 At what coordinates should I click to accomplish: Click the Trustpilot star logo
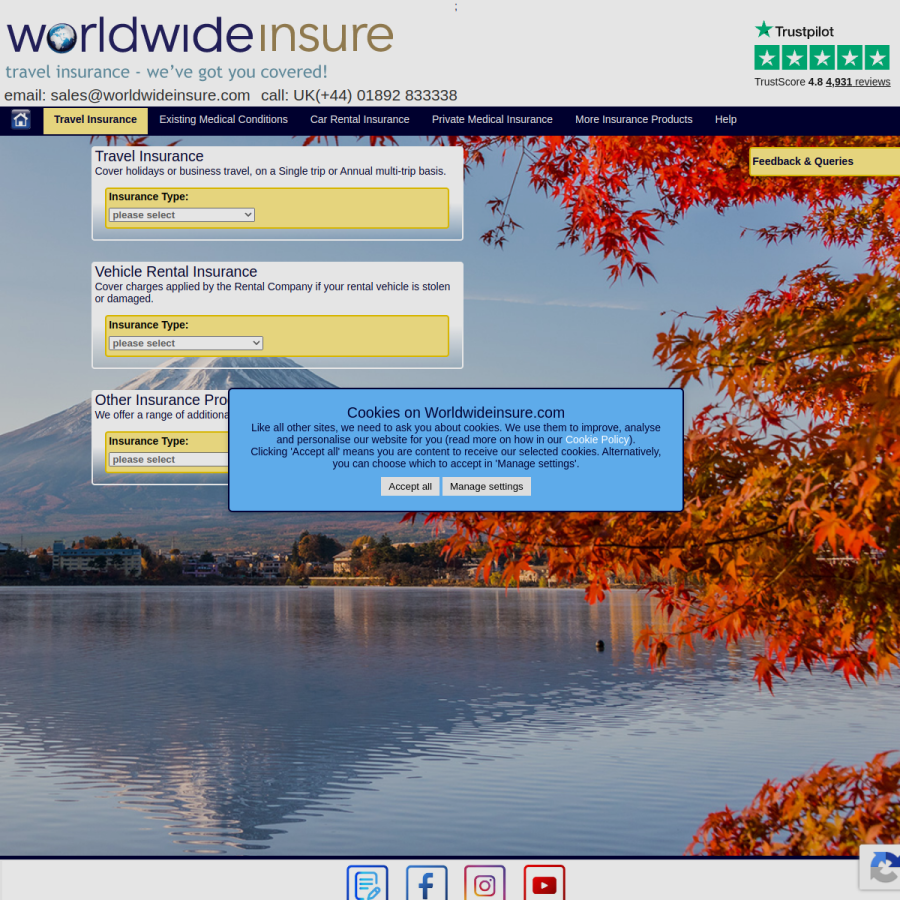794,30
